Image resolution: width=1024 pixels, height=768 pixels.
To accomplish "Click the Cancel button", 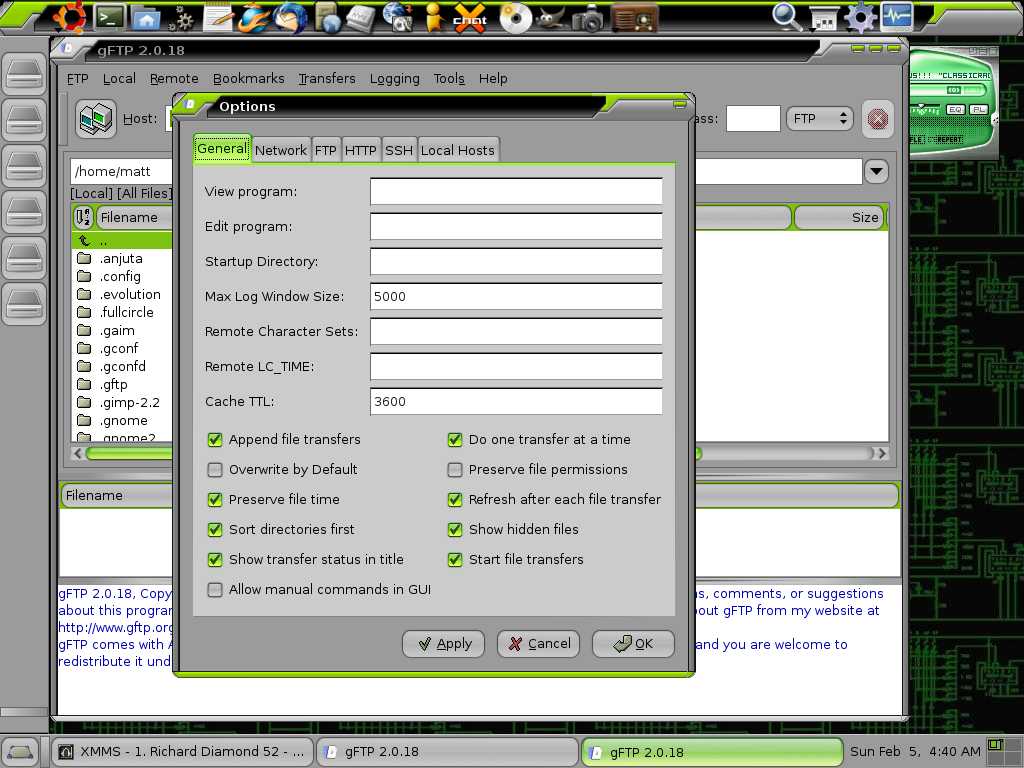I will (538, 644).
